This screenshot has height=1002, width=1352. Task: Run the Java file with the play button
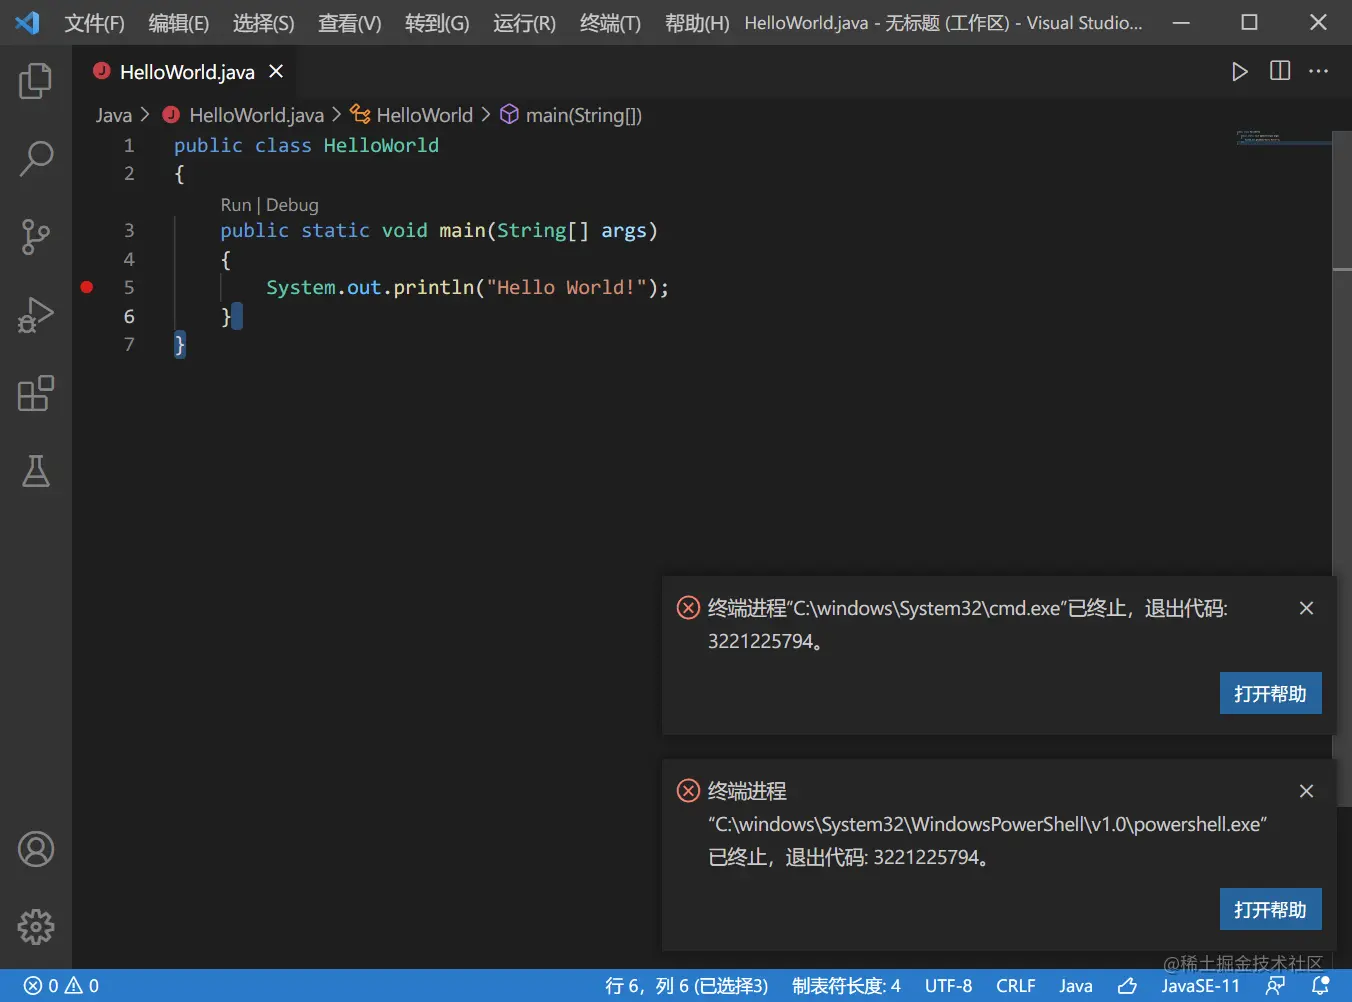(1240, 71)
